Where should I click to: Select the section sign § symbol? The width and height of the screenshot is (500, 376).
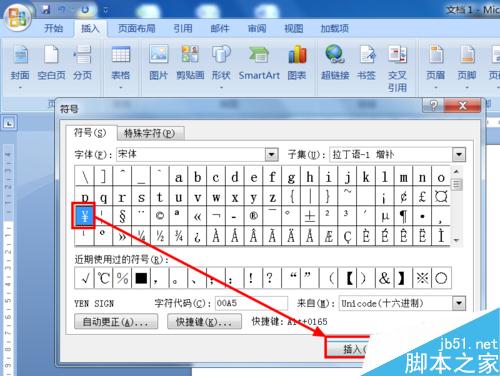pyautogui.click(x=122, y=216)
